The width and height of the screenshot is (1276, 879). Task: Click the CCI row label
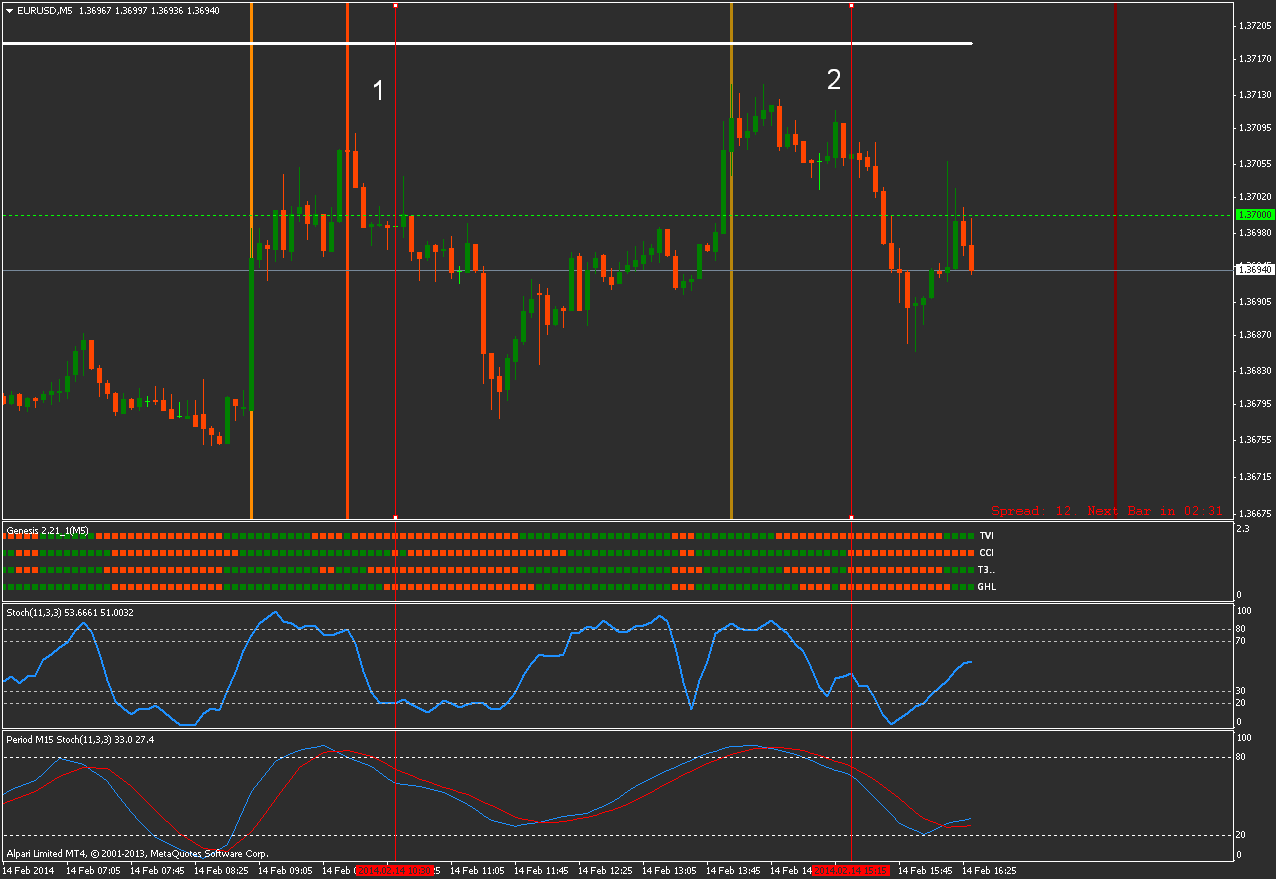click(986, 553)
